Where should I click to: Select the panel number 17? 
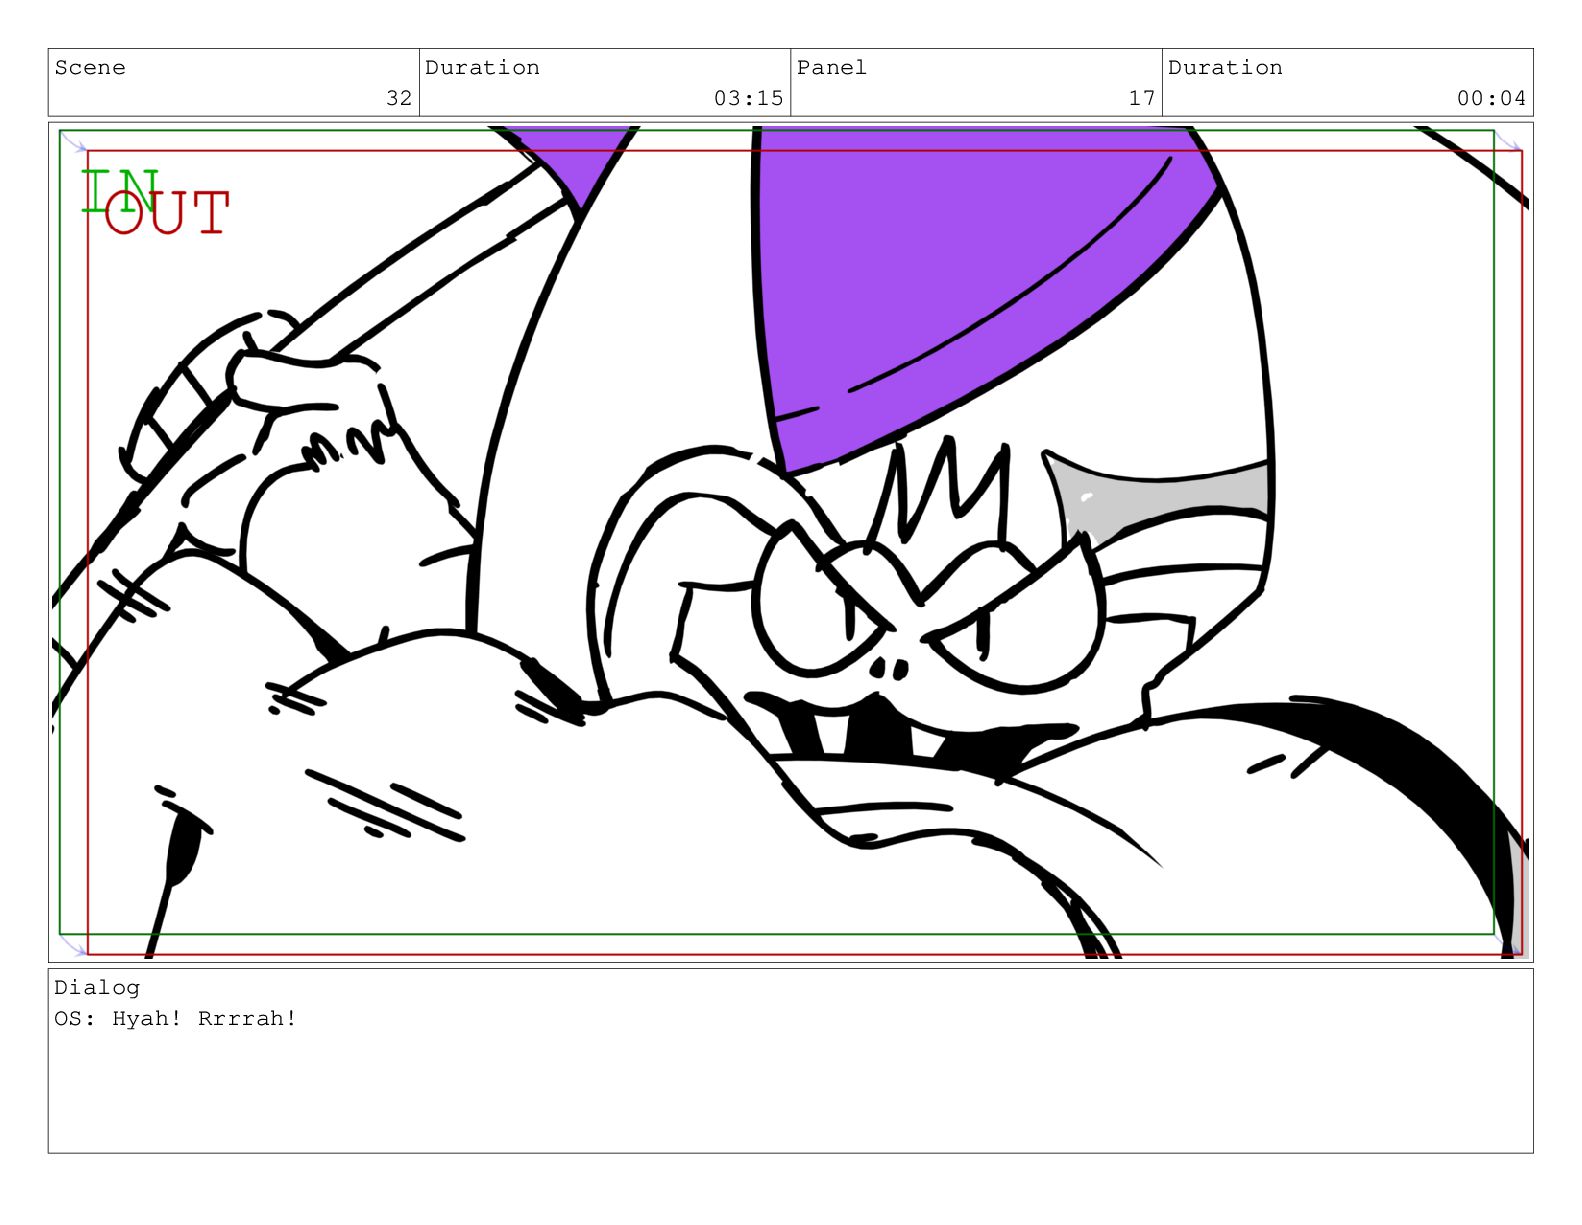[x=1142, y=98]
